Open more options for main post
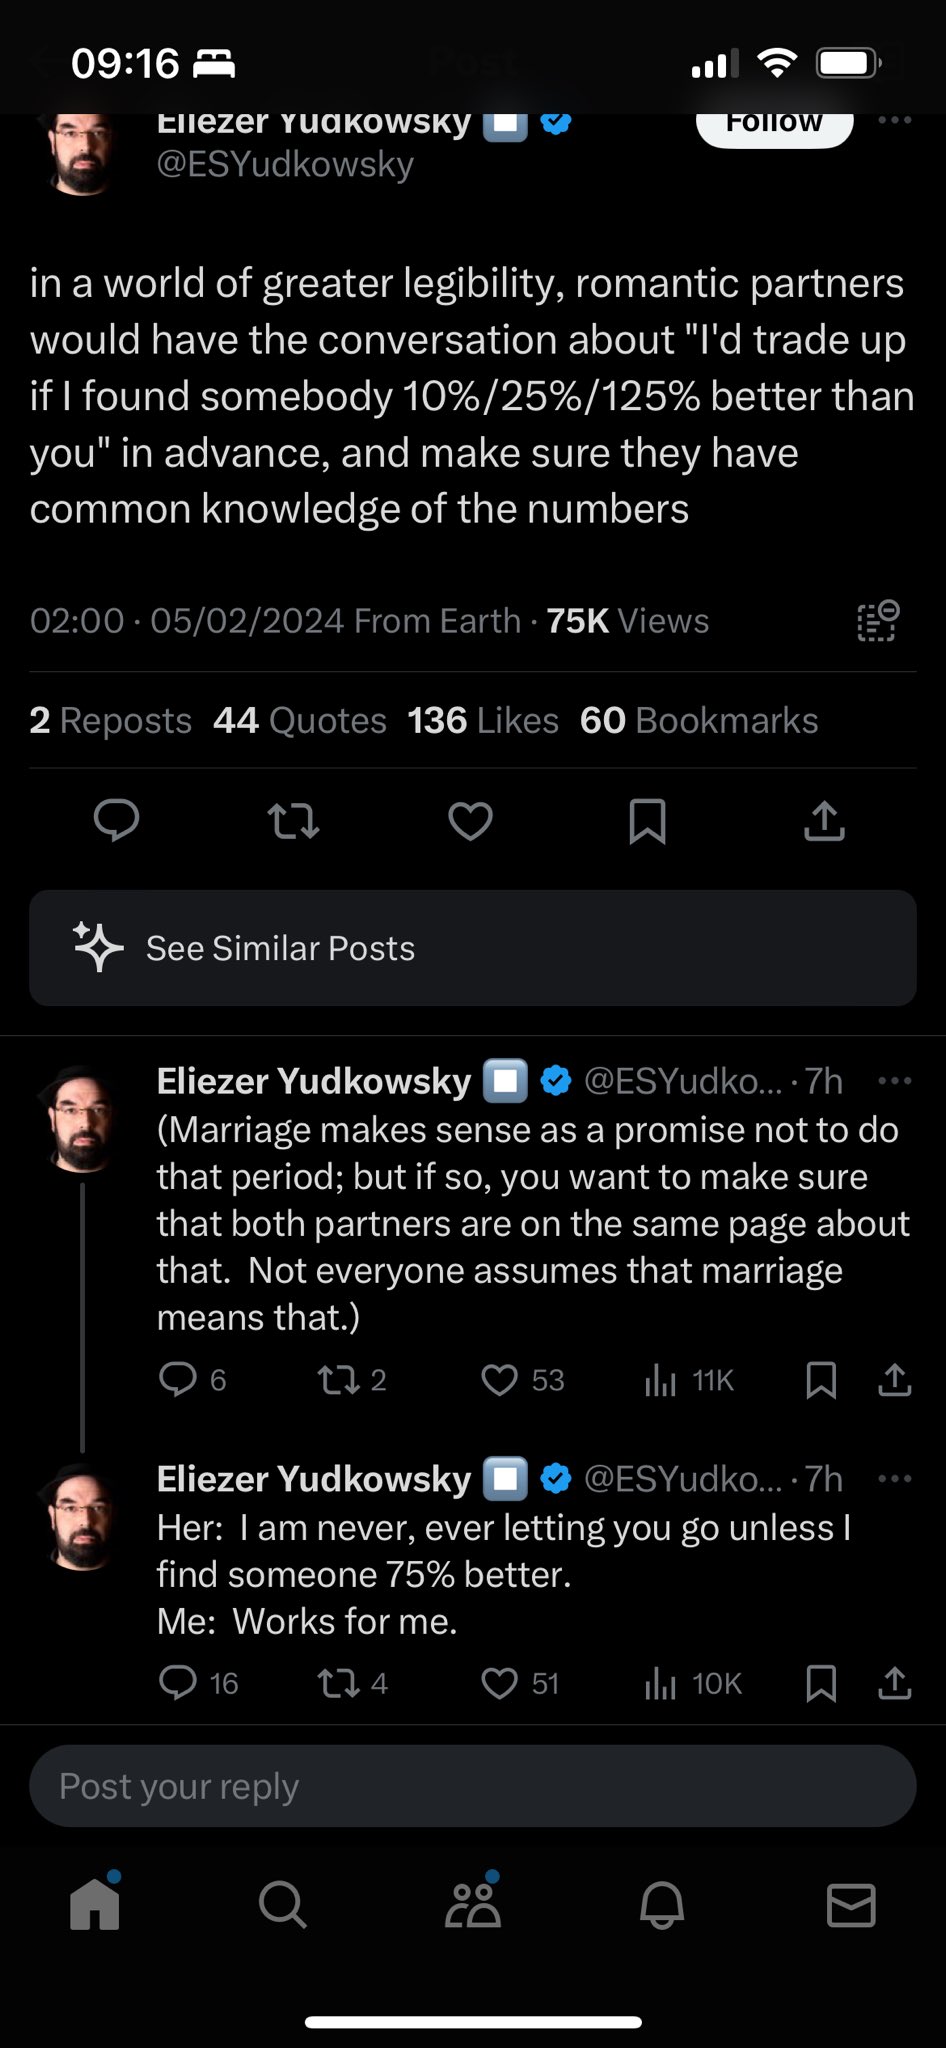 tap(894, 120)
